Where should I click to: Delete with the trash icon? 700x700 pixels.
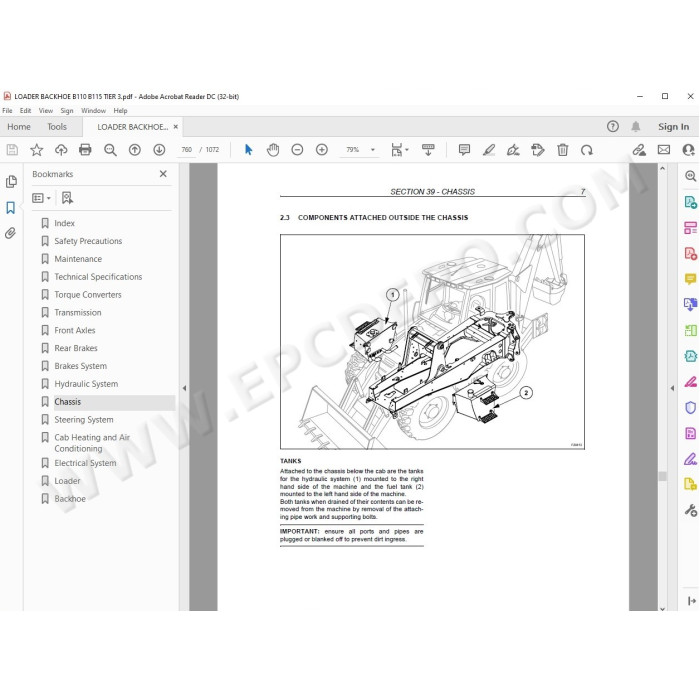click(x=562, y=150)
